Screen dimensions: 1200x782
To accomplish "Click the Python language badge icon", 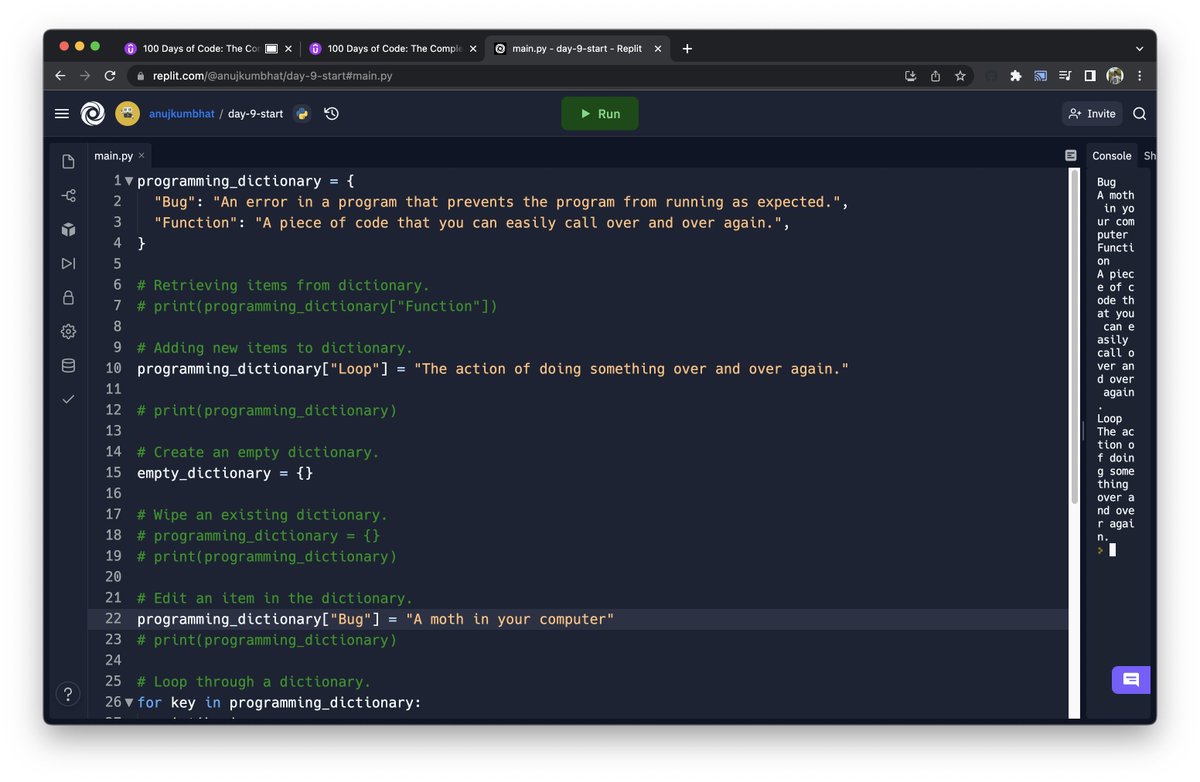I will [301, 114].
